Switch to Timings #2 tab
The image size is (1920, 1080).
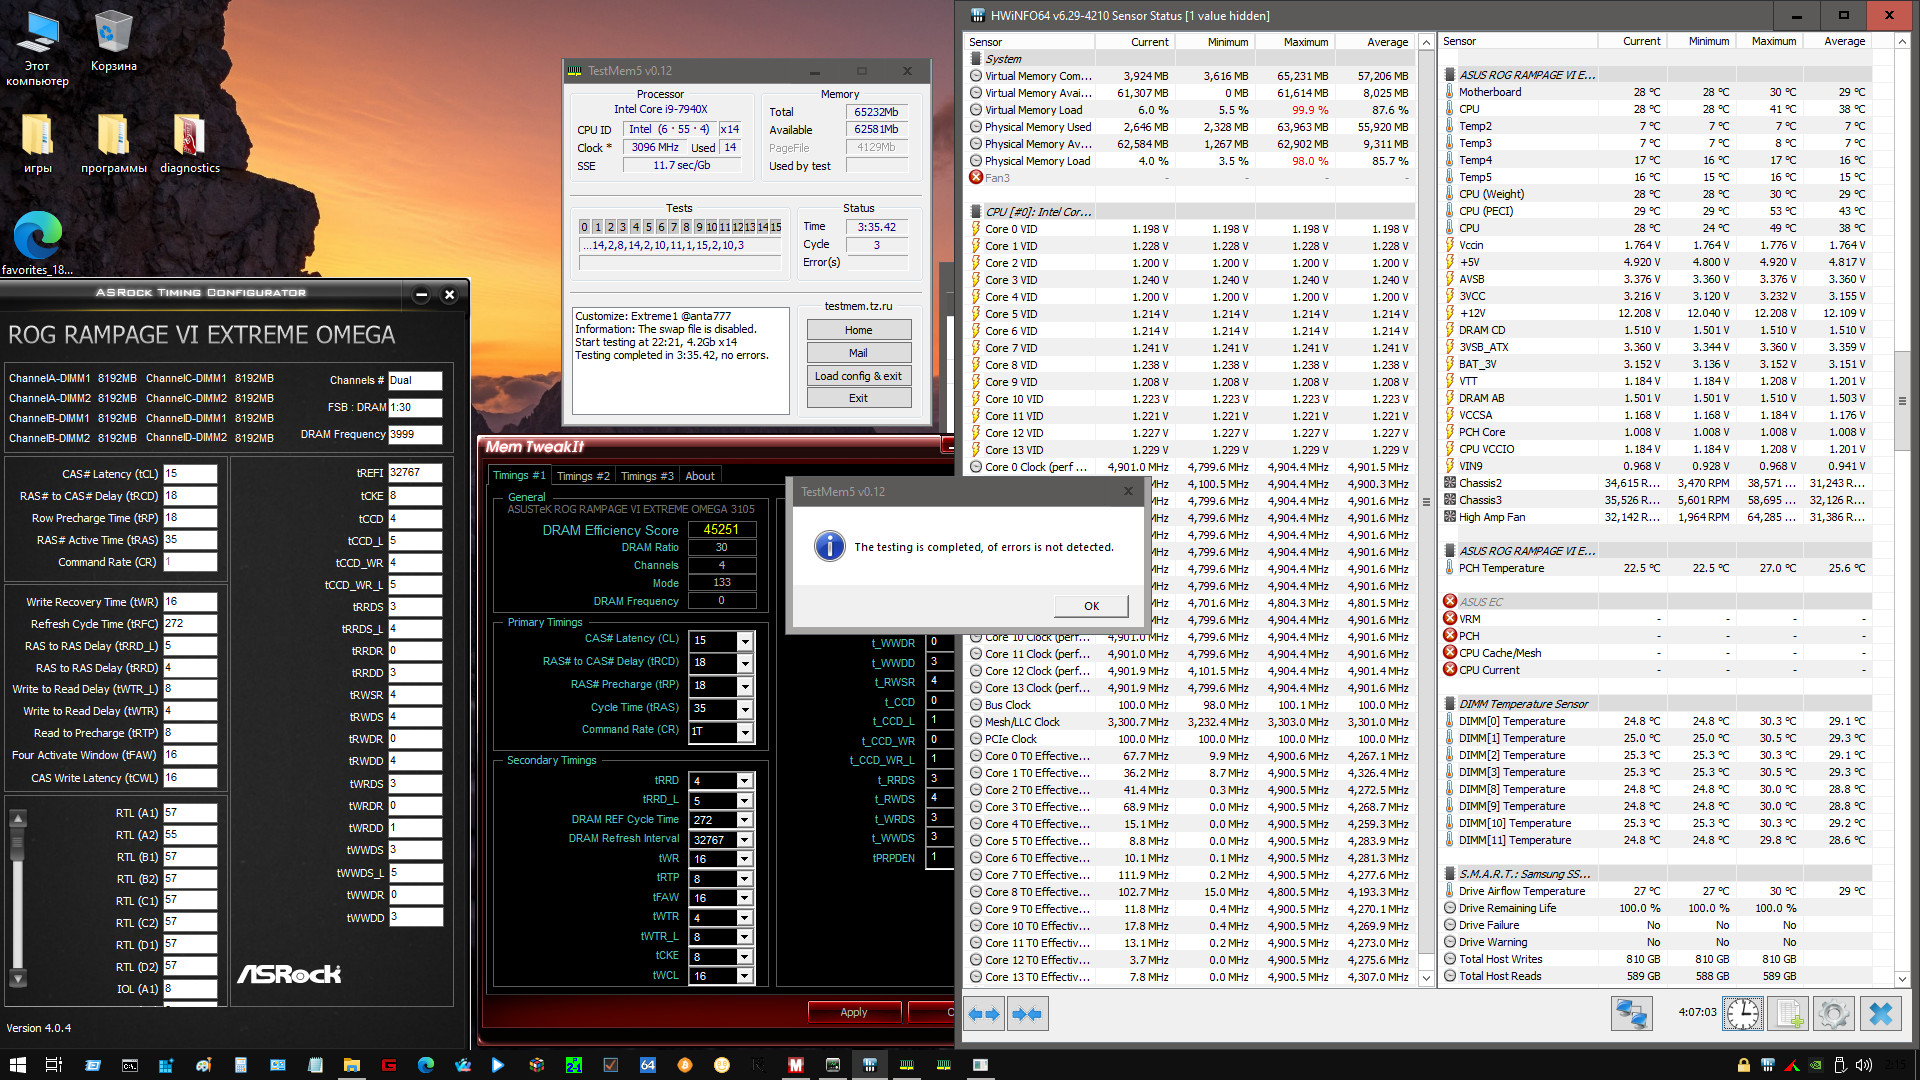pos(582,476)
